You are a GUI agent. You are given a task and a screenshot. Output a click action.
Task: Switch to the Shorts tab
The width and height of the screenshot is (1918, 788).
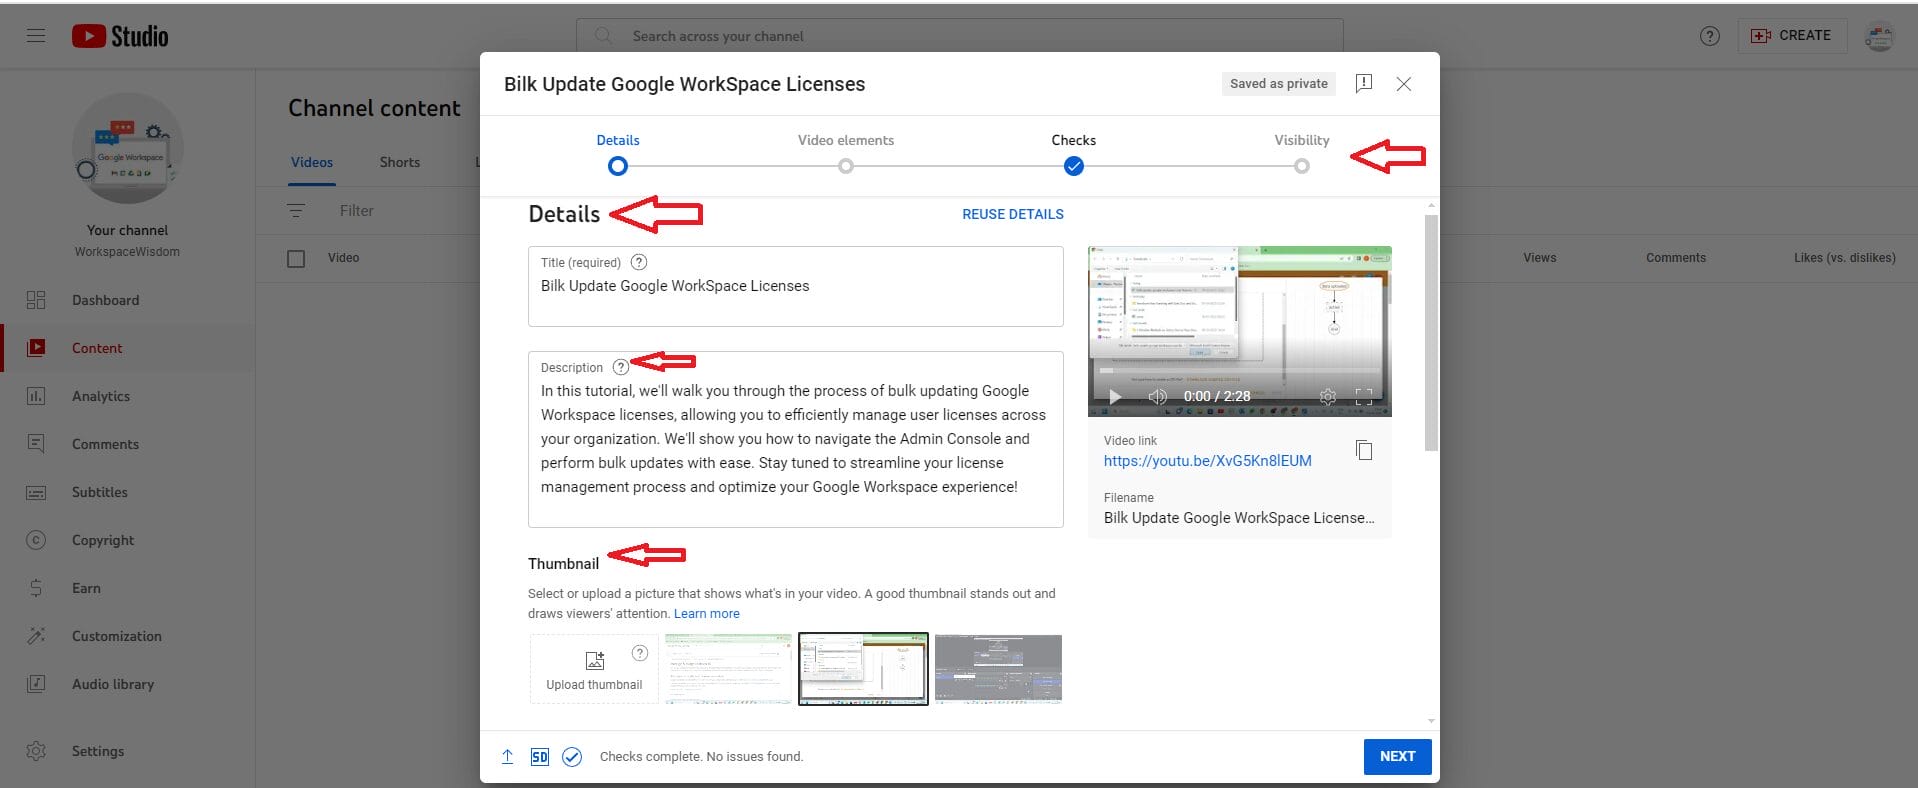pyautogui.click(x=399, y=162)
